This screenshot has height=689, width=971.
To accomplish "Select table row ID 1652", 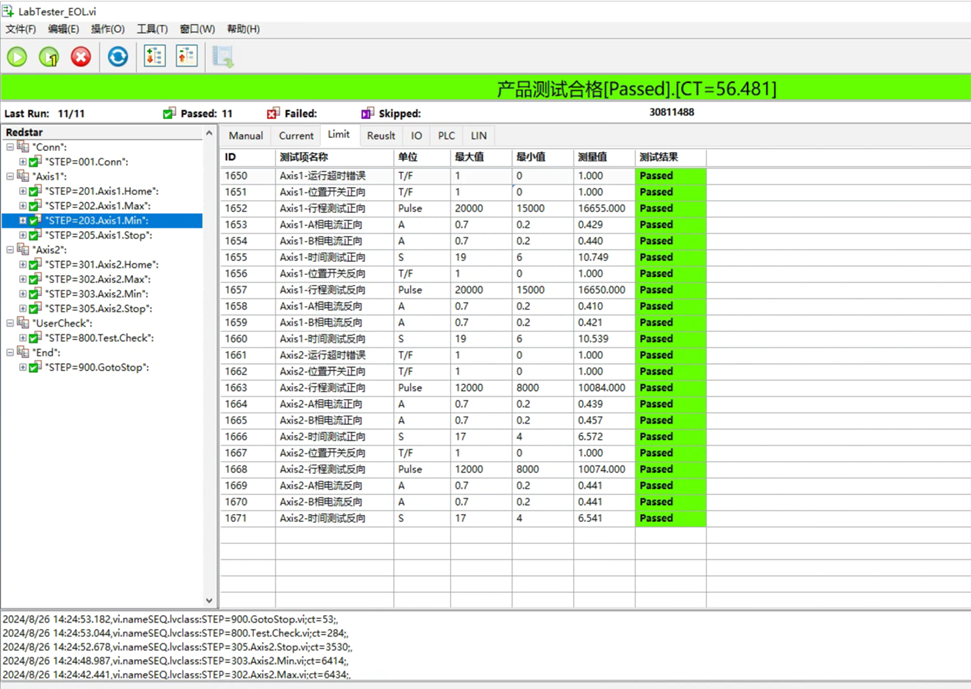I will [463, 208].
